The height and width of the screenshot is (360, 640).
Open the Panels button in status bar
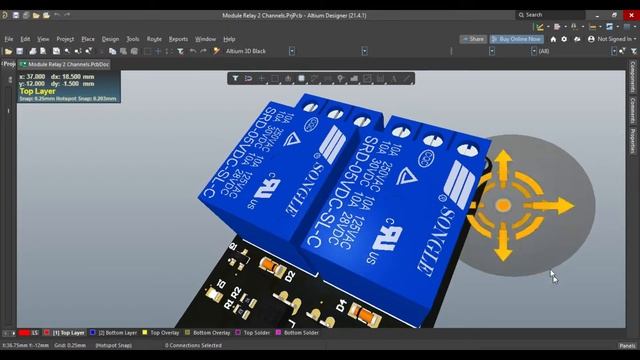coord(627,346)
